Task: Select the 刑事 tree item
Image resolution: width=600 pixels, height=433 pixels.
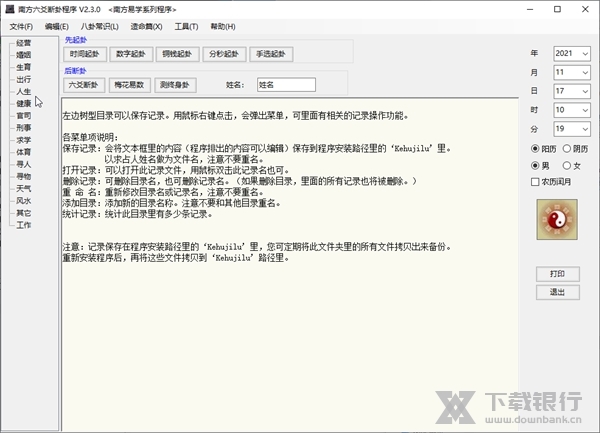Action: point(23,128)
